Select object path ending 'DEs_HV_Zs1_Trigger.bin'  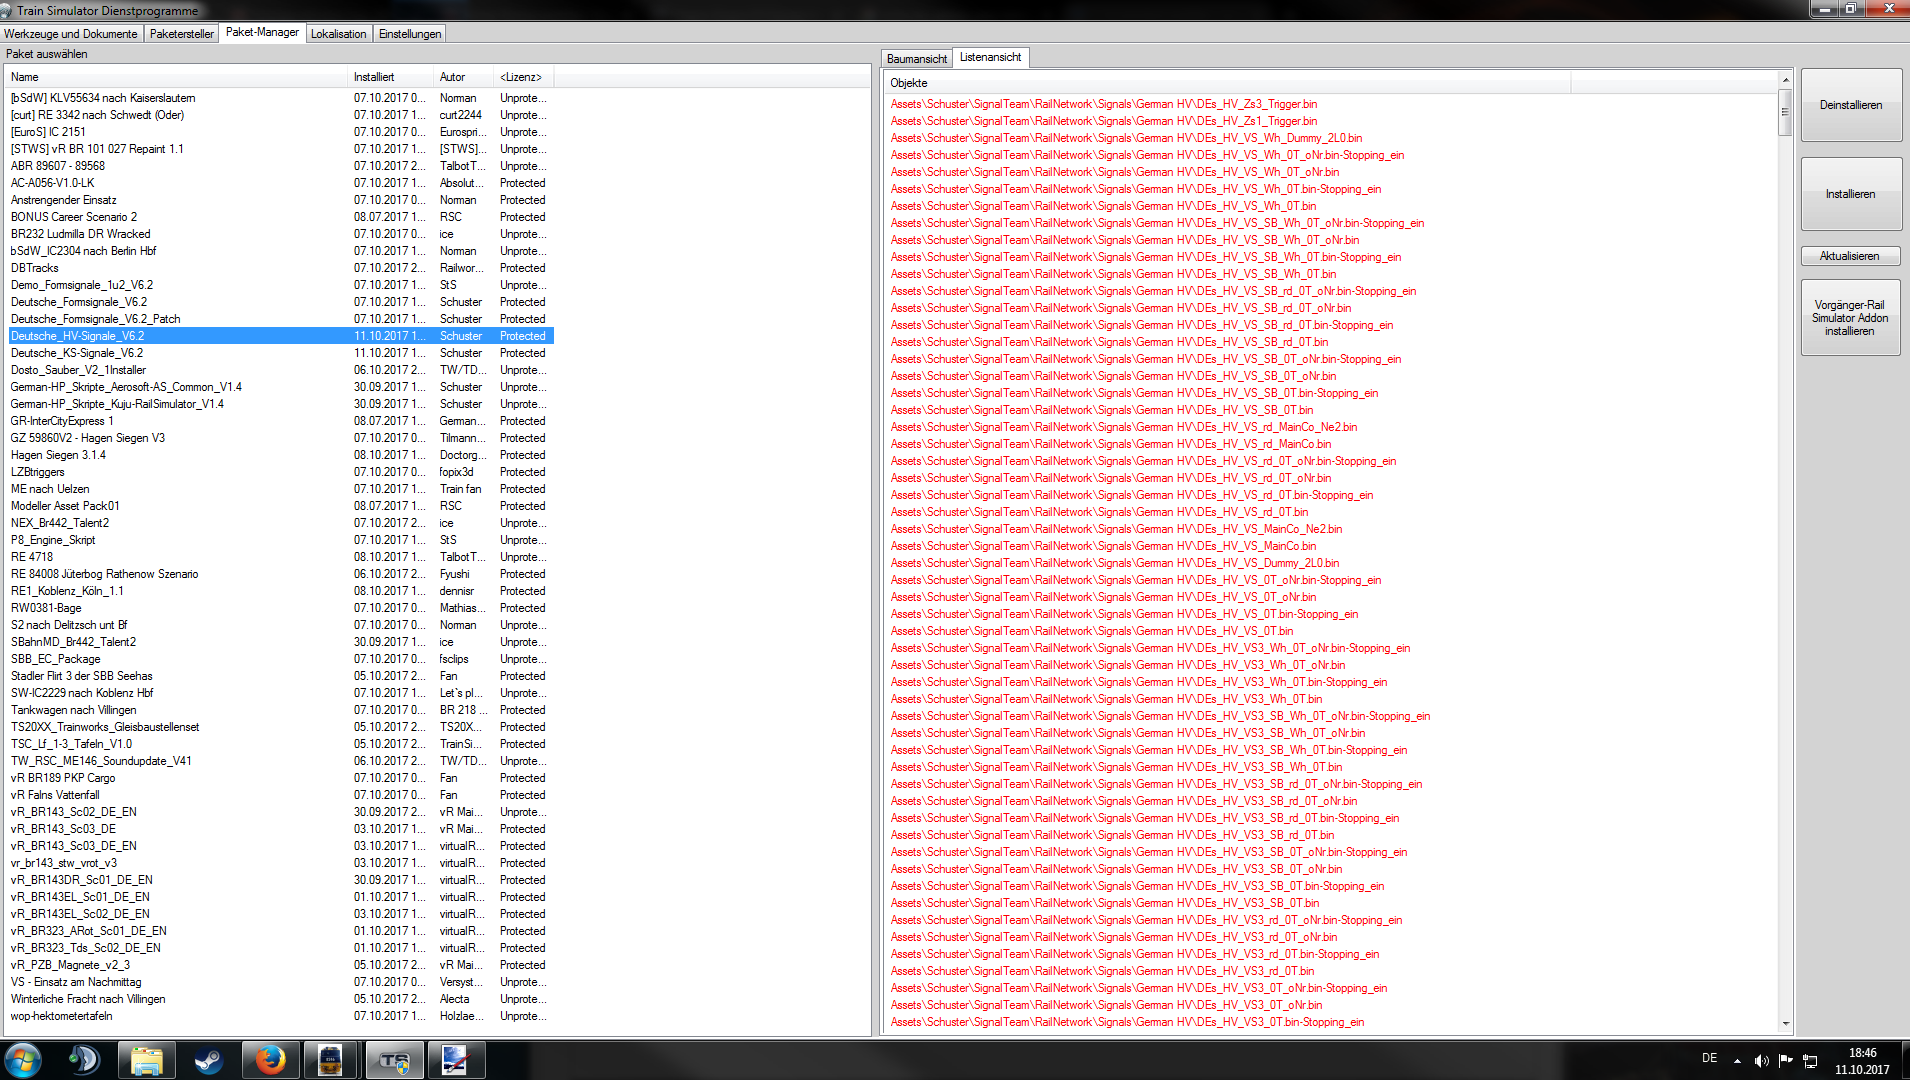1104,121
